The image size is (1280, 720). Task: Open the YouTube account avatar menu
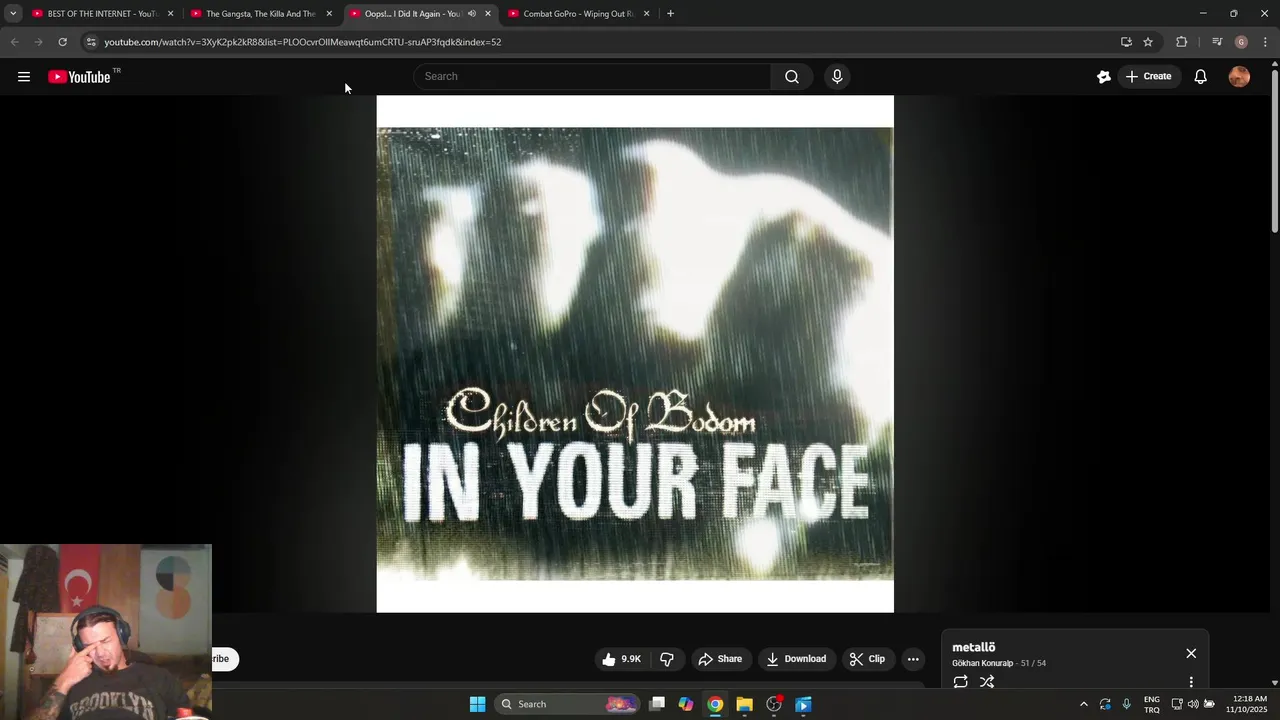pos(1239,77)
